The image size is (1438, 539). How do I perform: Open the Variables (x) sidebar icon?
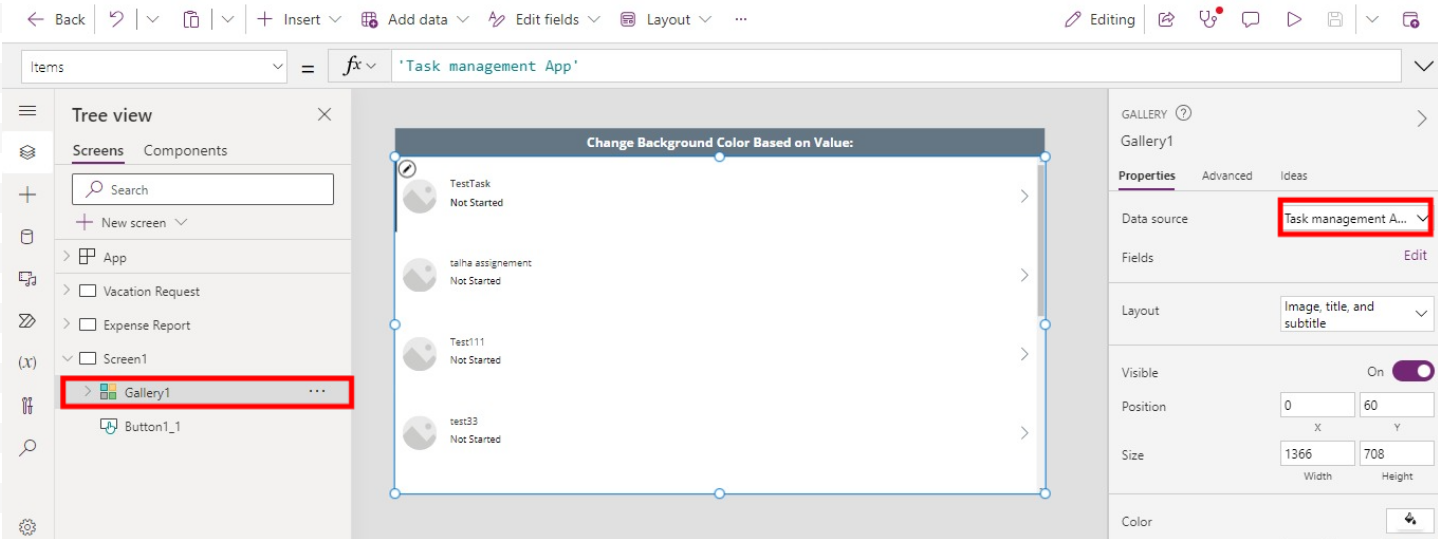point(27,362)
